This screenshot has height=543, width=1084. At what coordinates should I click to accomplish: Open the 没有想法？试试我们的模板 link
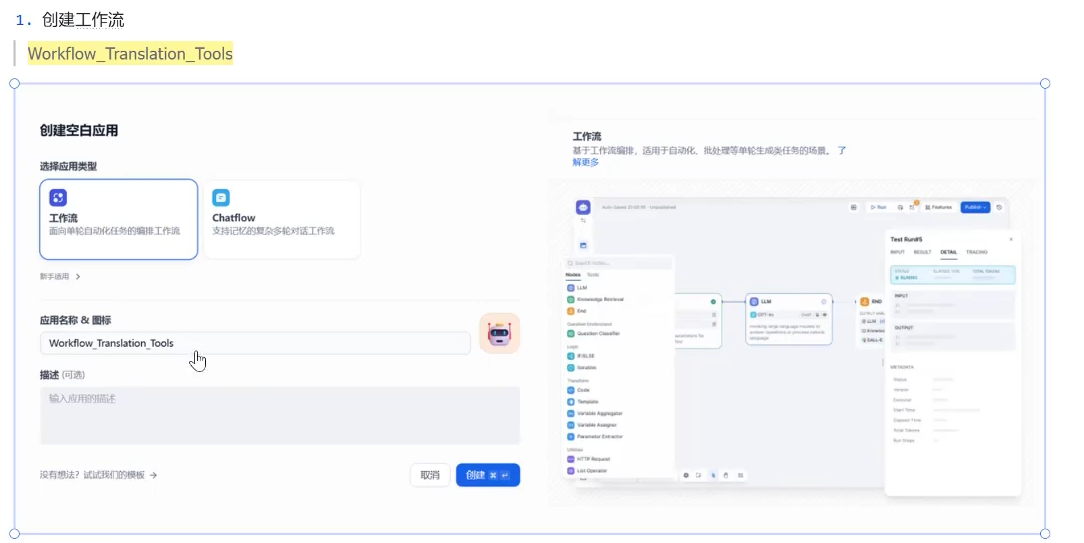(x=98, y=475)
